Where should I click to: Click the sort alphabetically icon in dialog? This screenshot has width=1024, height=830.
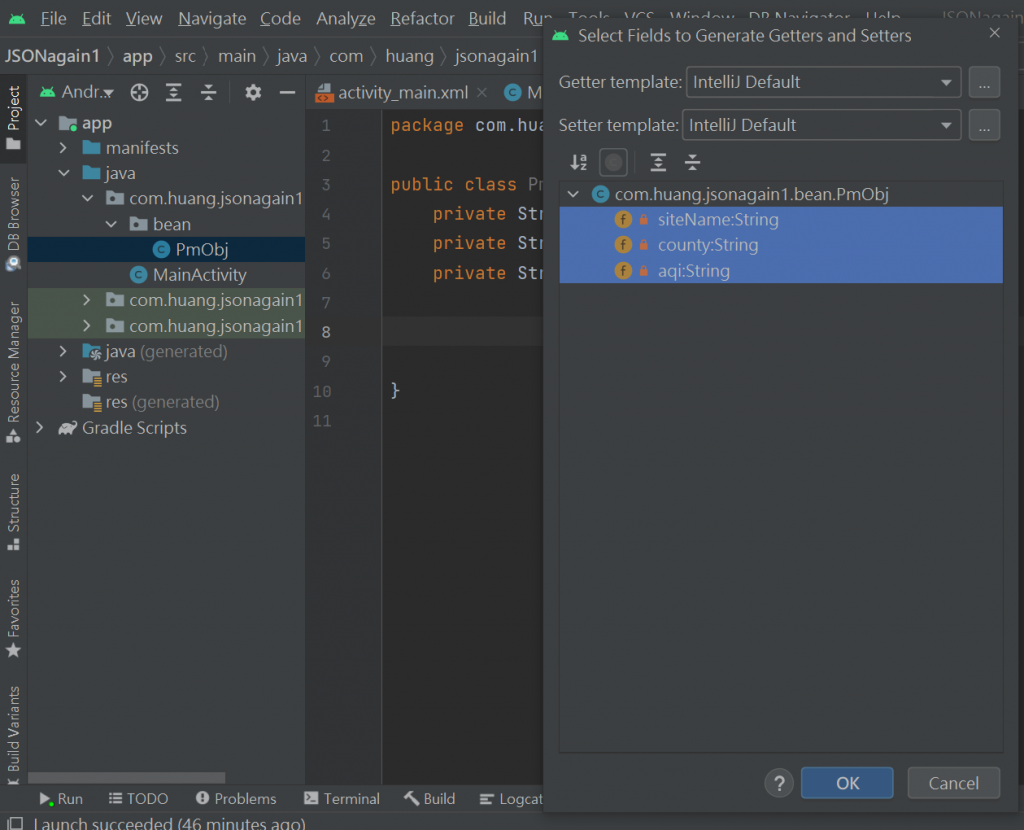click(x=579, y=162)
